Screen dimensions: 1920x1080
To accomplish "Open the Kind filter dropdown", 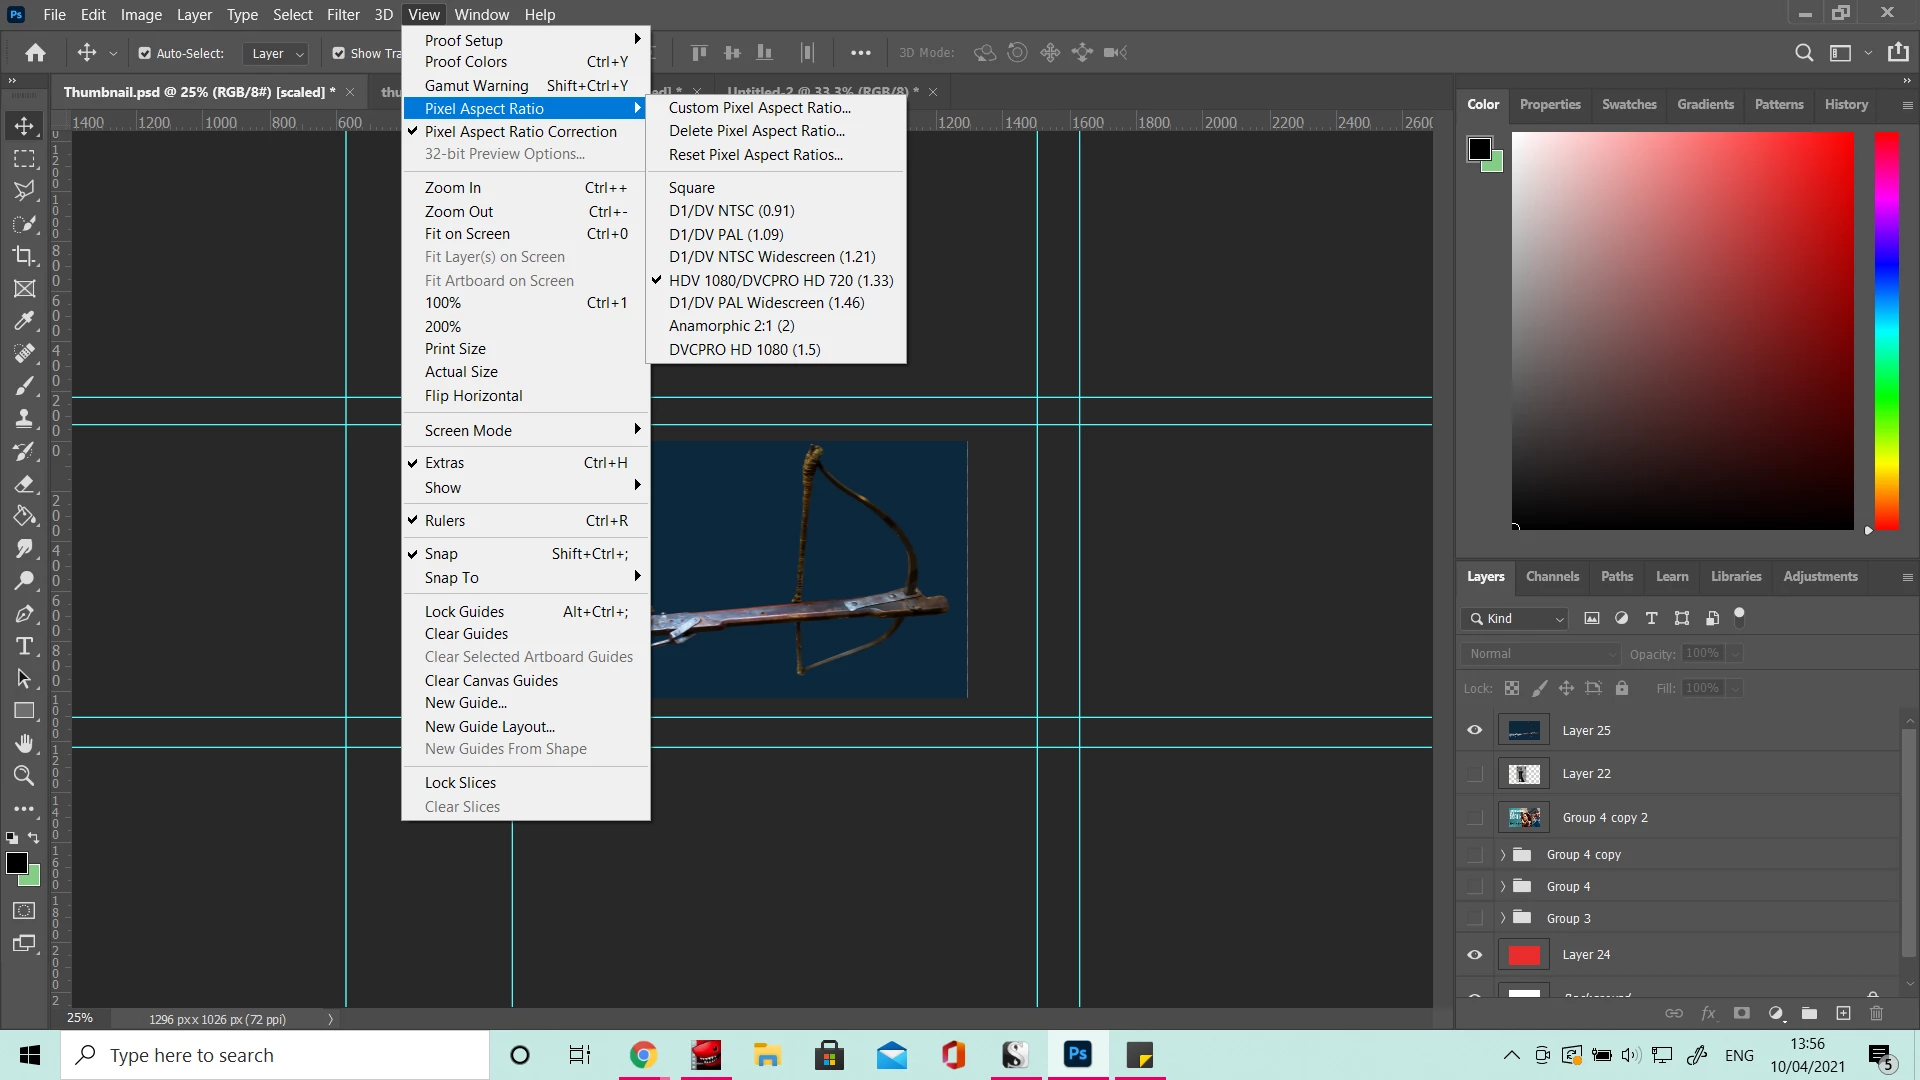I will tap(1516, 619).
